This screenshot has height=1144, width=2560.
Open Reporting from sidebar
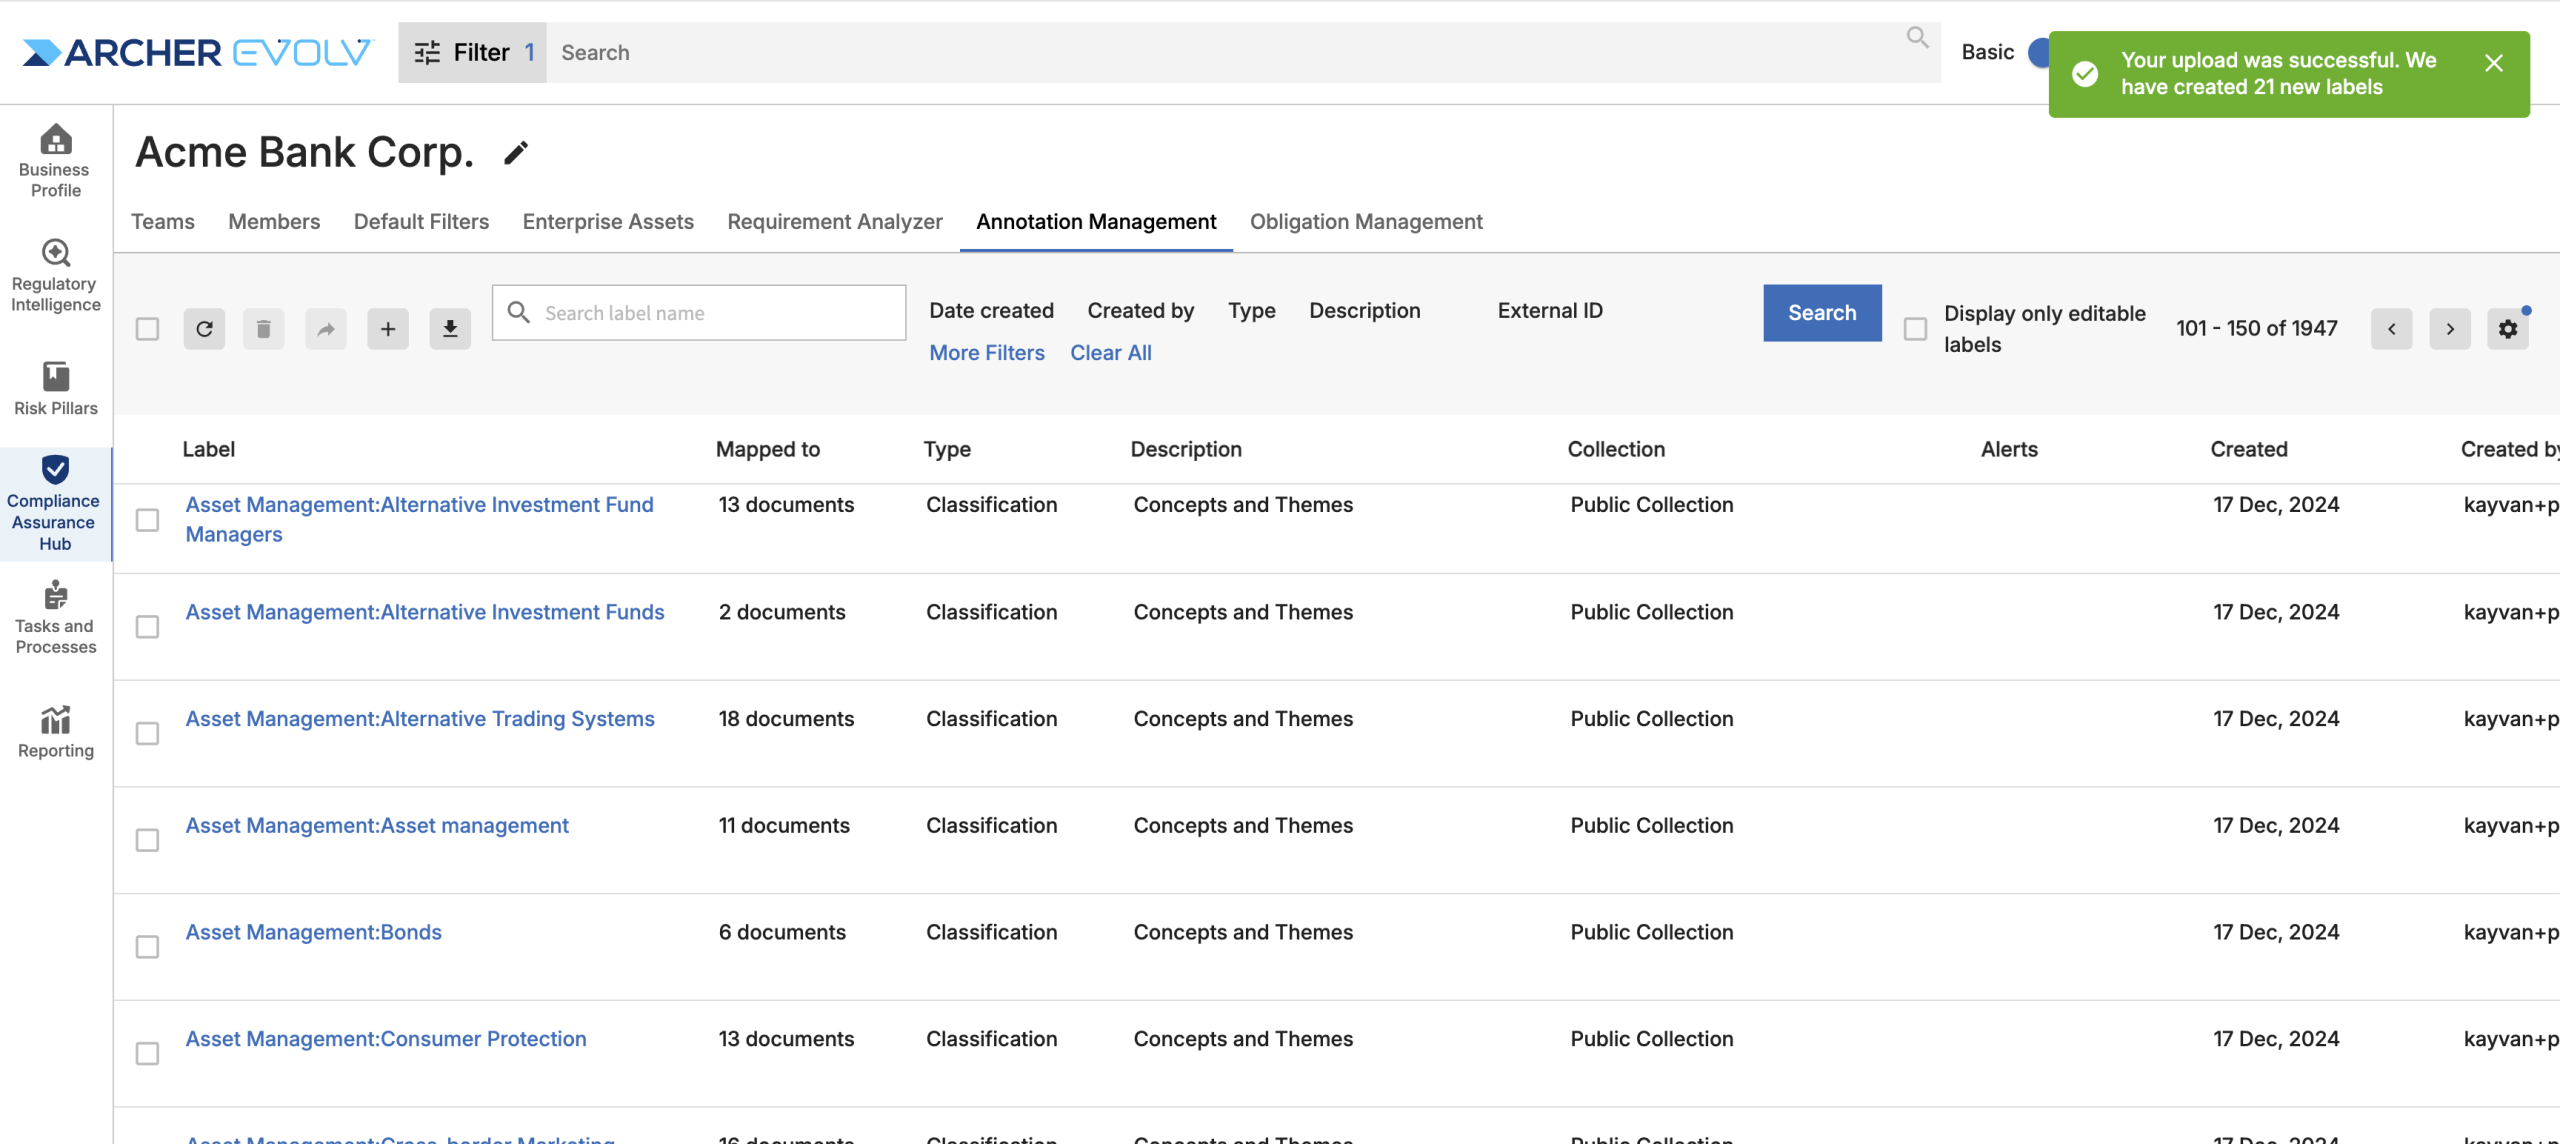coord(56,732)
